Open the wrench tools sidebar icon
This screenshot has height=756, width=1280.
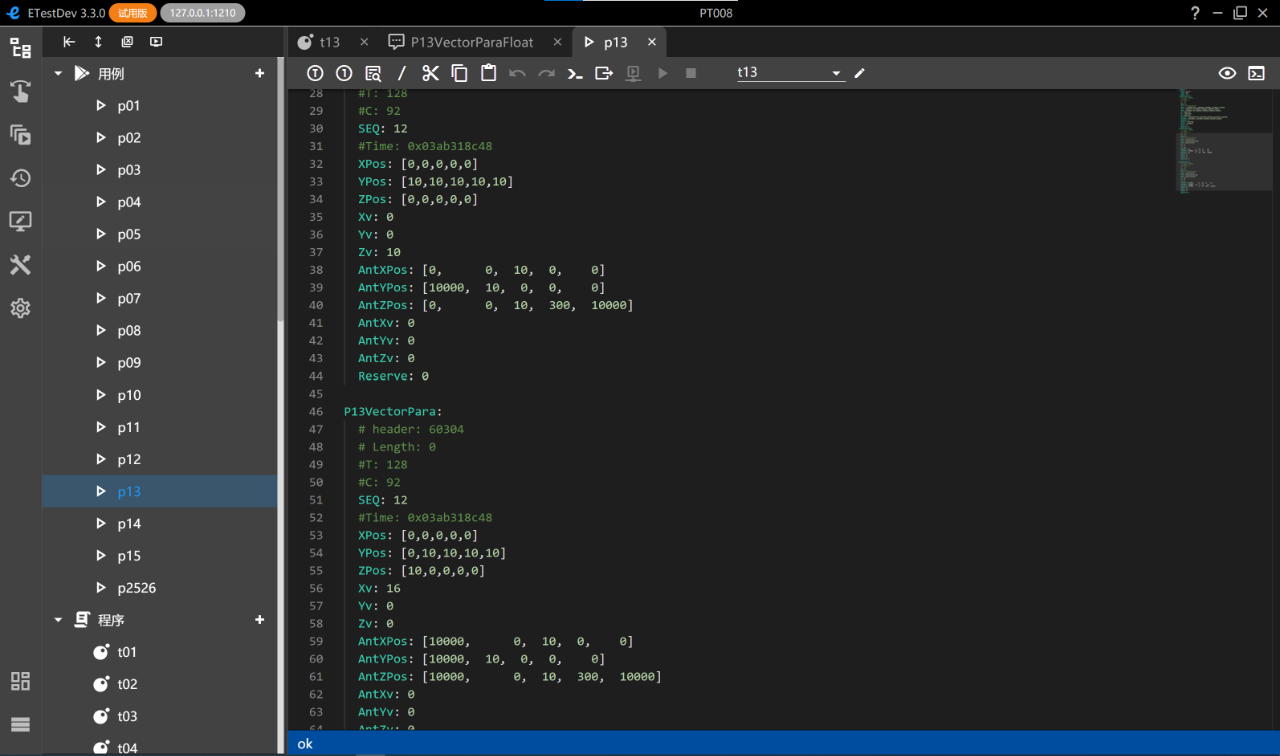pos(20,265)
